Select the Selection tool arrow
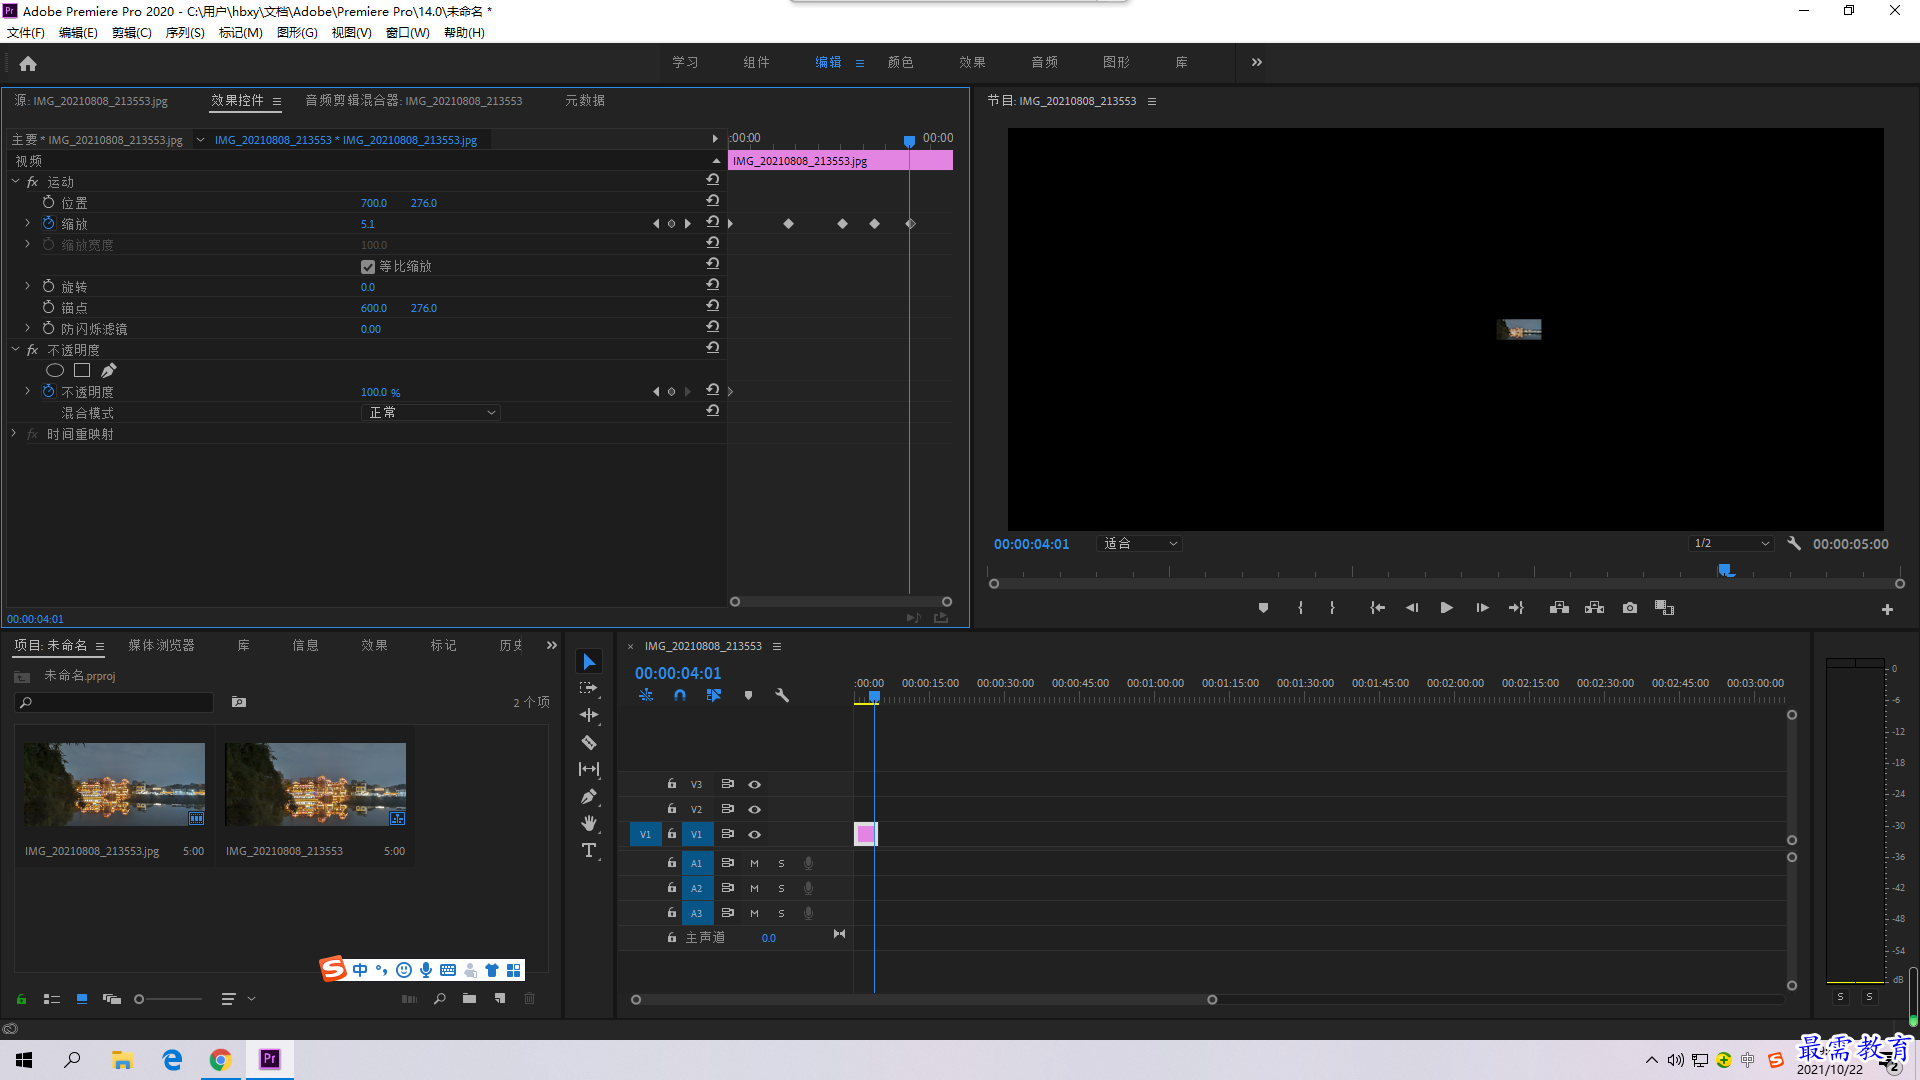The image size is (1920, 1080). click(x=589, y=662)
